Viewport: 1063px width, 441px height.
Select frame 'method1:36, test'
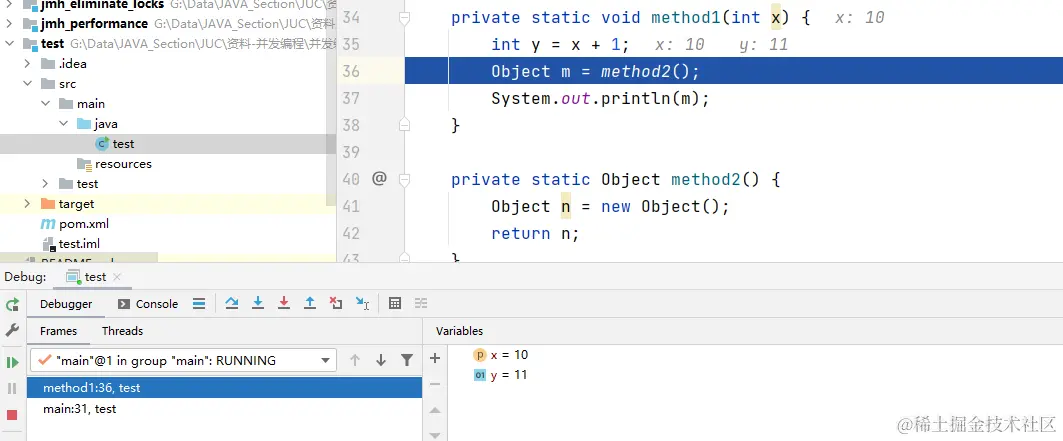coord(224,388)
